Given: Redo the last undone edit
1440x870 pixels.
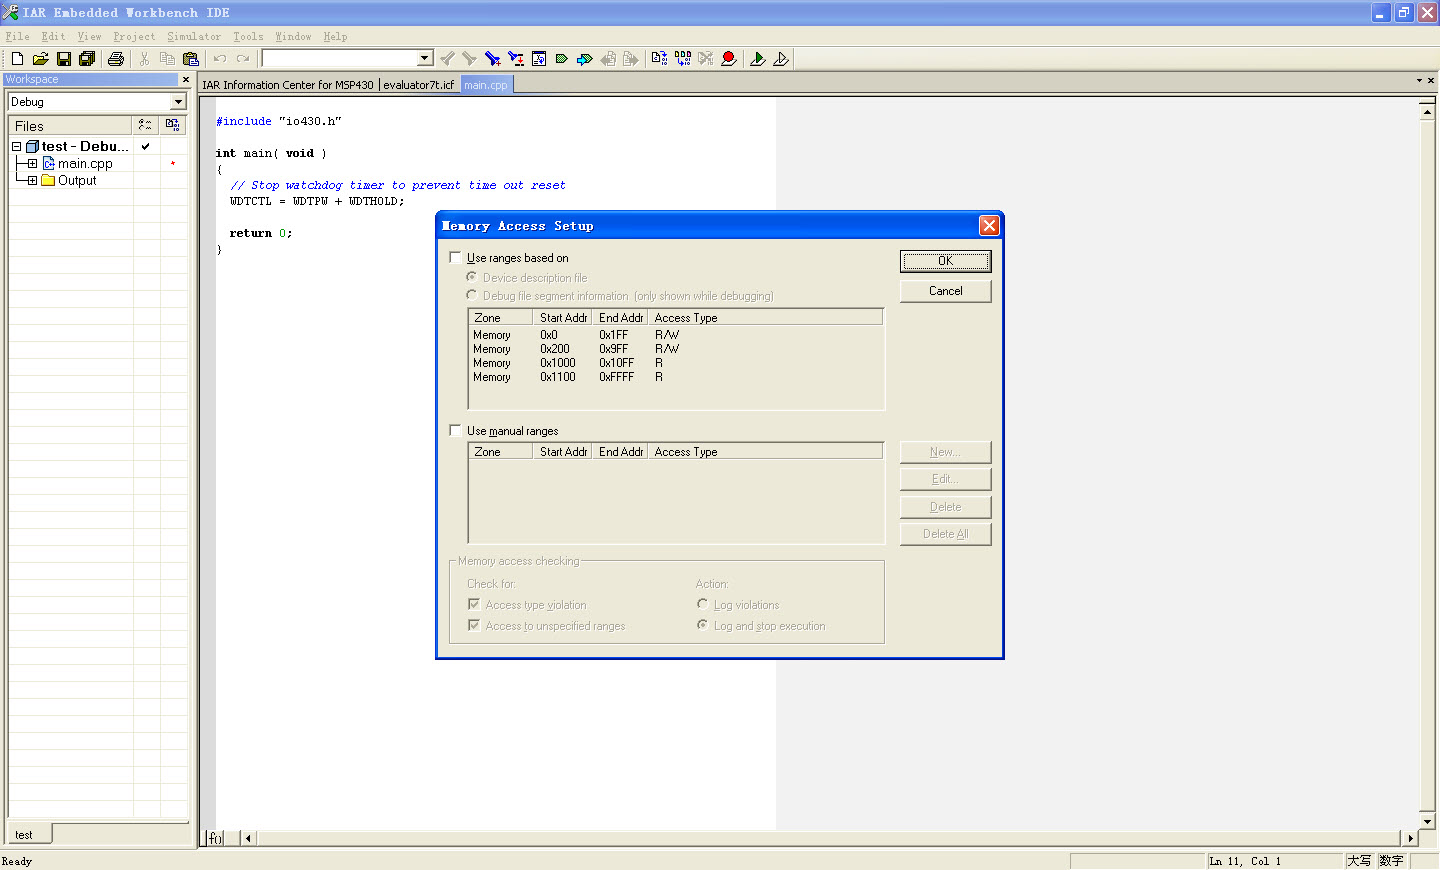Looking at the screenshot, I should (243, 59).
